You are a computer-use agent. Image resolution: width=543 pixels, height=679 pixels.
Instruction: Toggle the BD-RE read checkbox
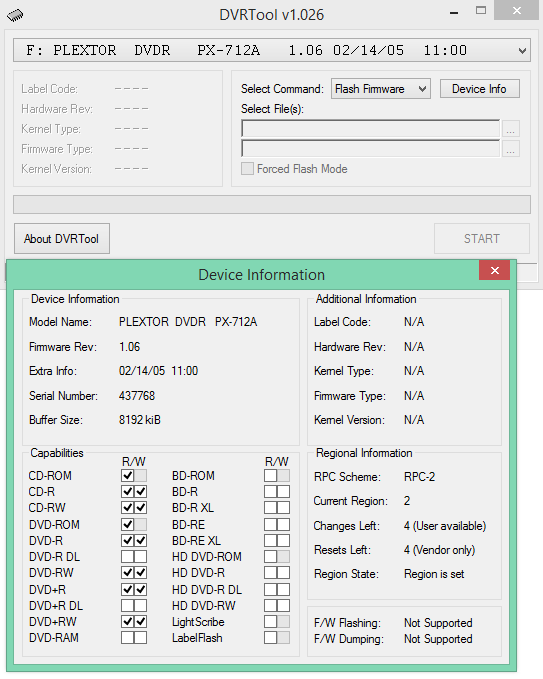point(270,524)
